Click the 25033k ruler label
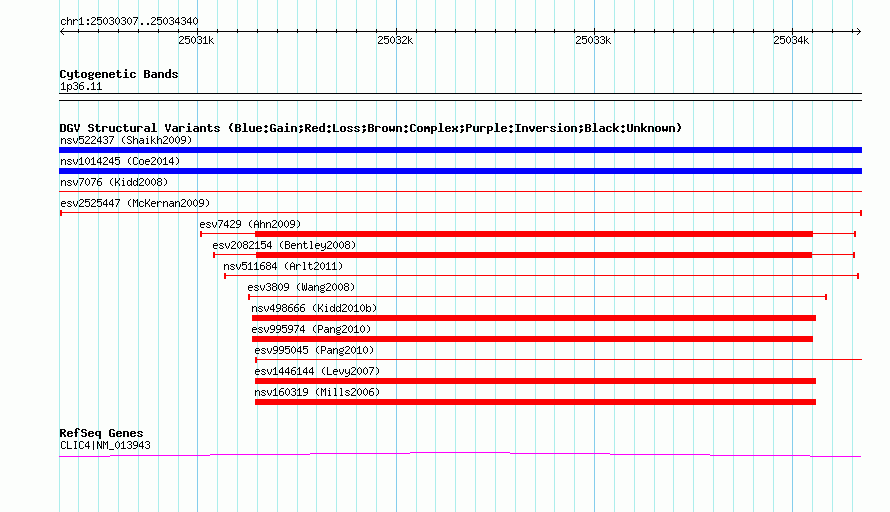The image size is (890, 512). coord(593,40)
